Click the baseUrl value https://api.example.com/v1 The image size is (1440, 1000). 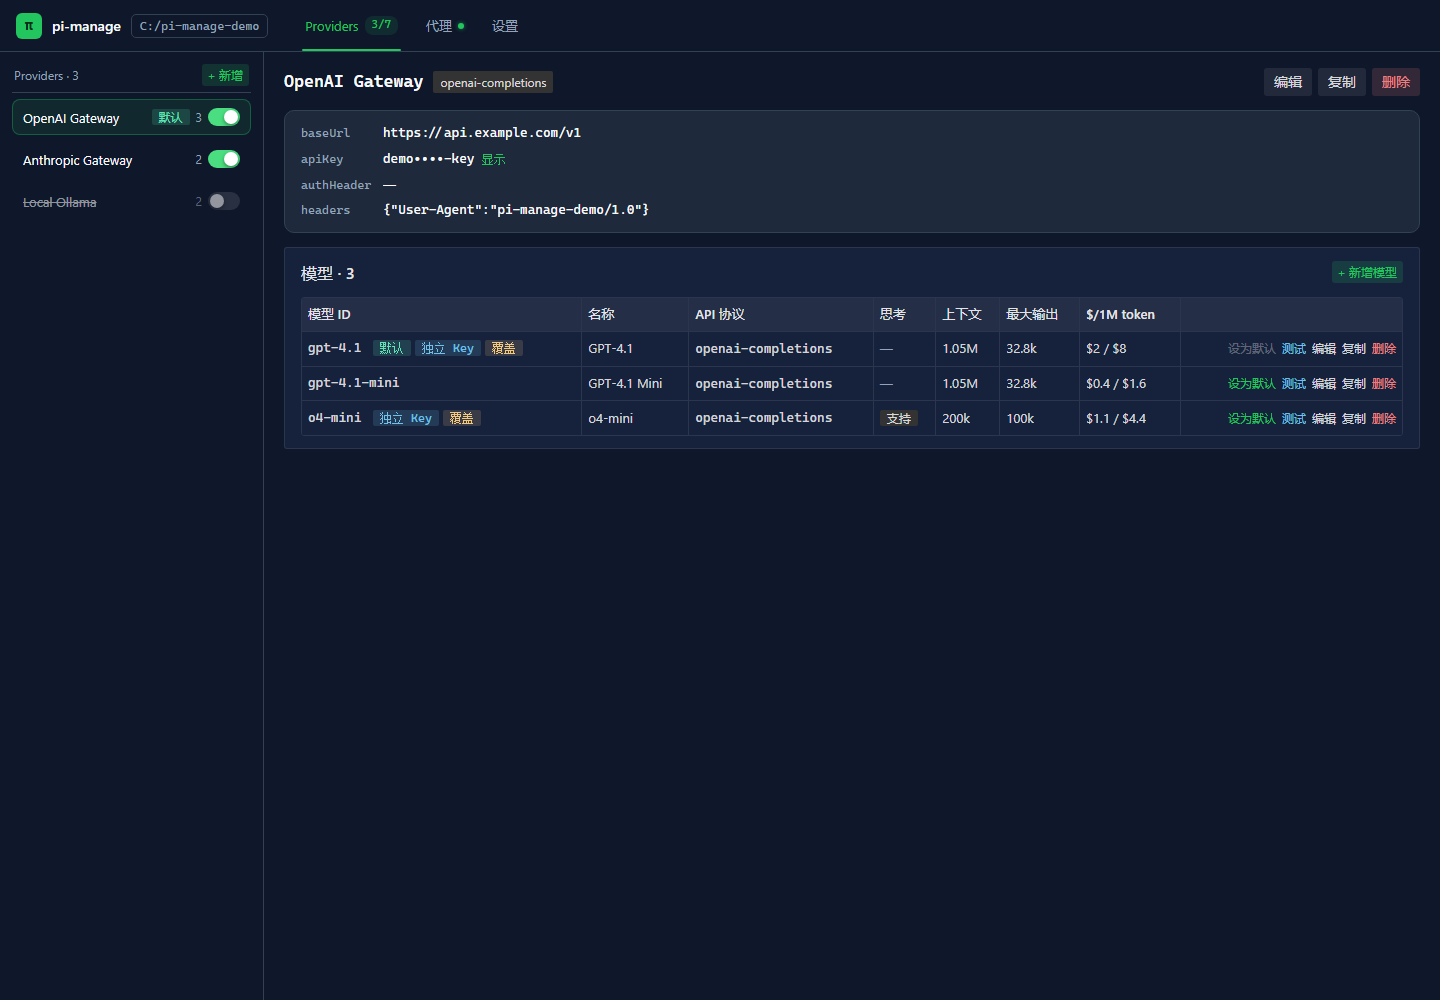tap(482, 133)
